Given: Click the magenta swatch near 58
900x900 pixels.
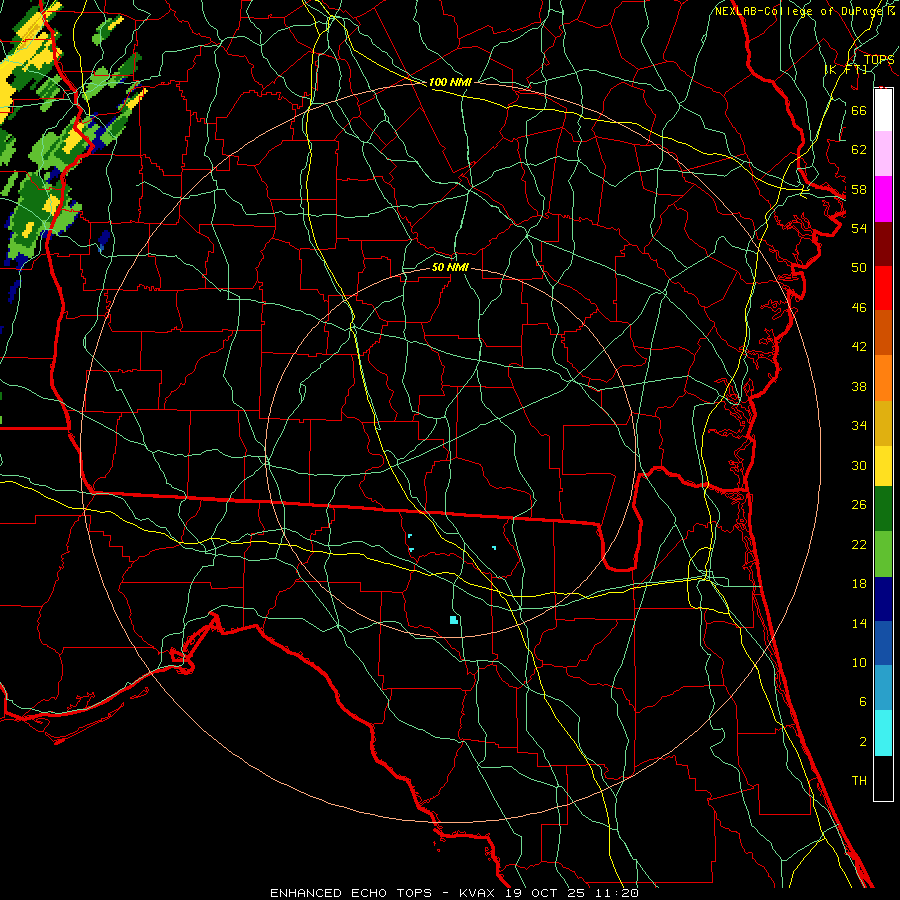Looking at the screenshot, I should (x=883, y=199).
